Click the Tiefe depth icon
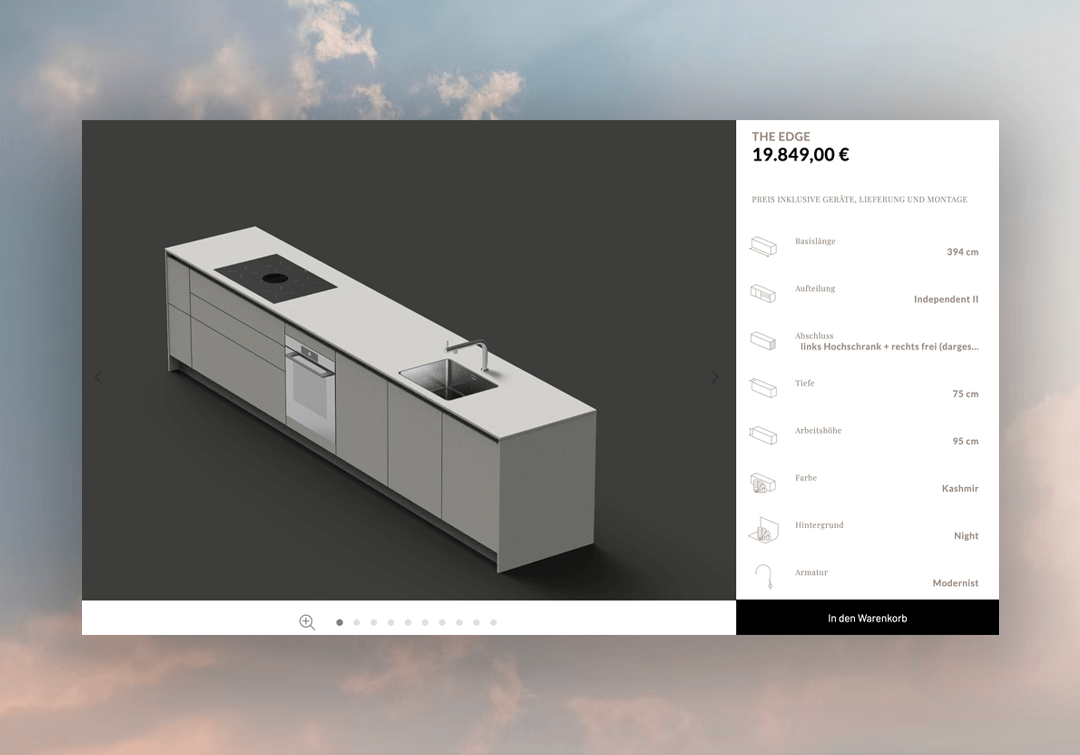1080x755 pixels. 763,387
